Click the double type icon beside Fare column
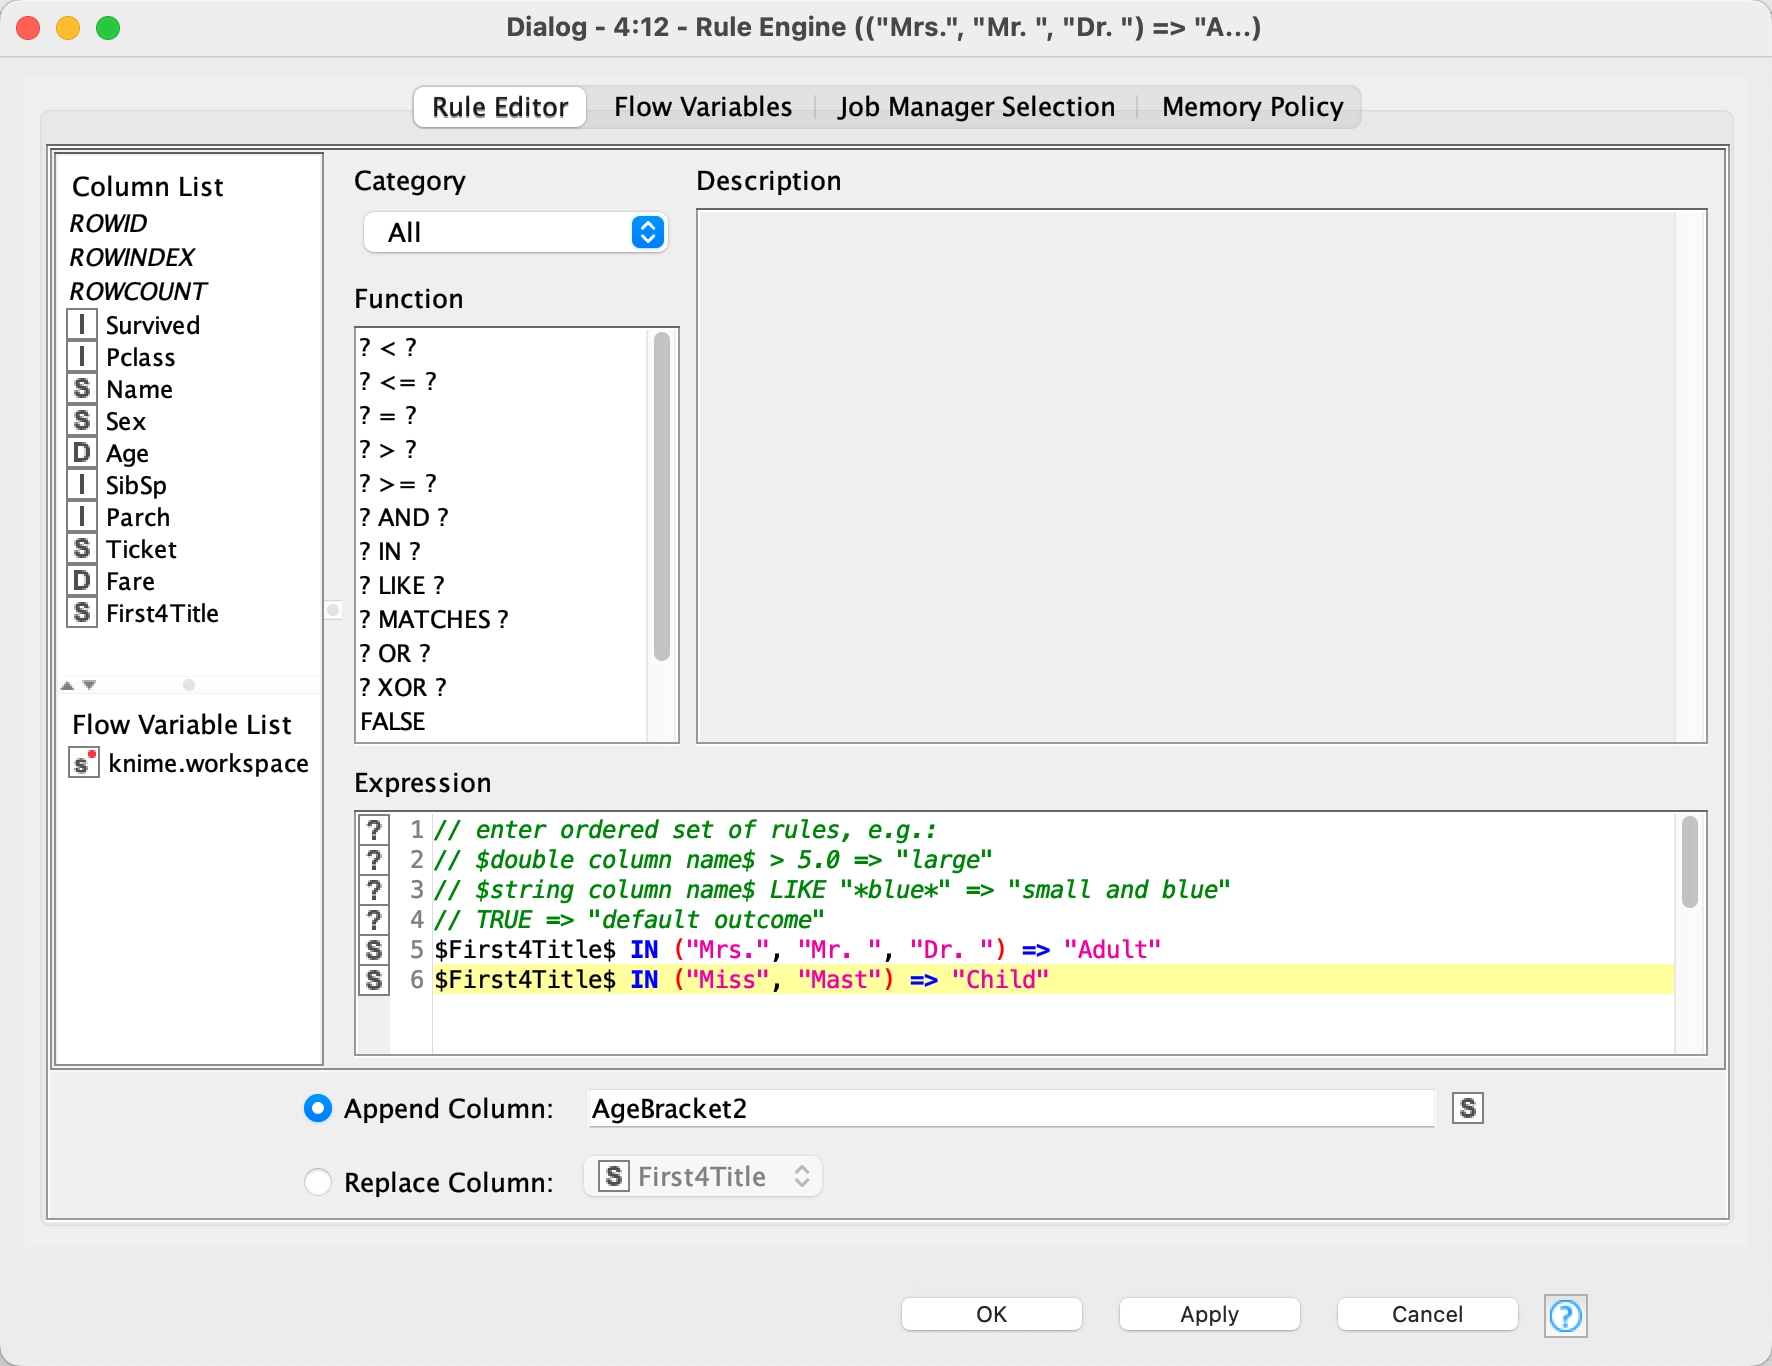The image size is (1772, 1366). [x=82, y=581]
